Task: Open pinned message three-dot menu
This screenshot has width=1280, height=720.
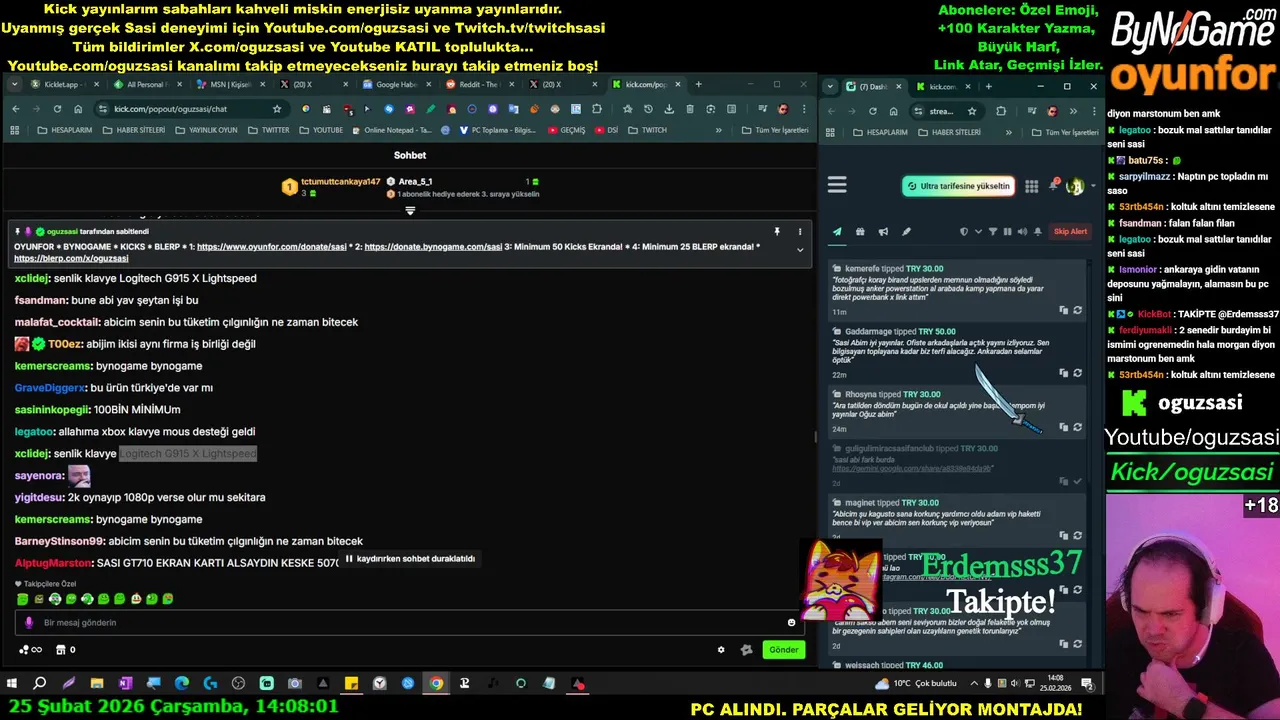Action: click(800, 232)
